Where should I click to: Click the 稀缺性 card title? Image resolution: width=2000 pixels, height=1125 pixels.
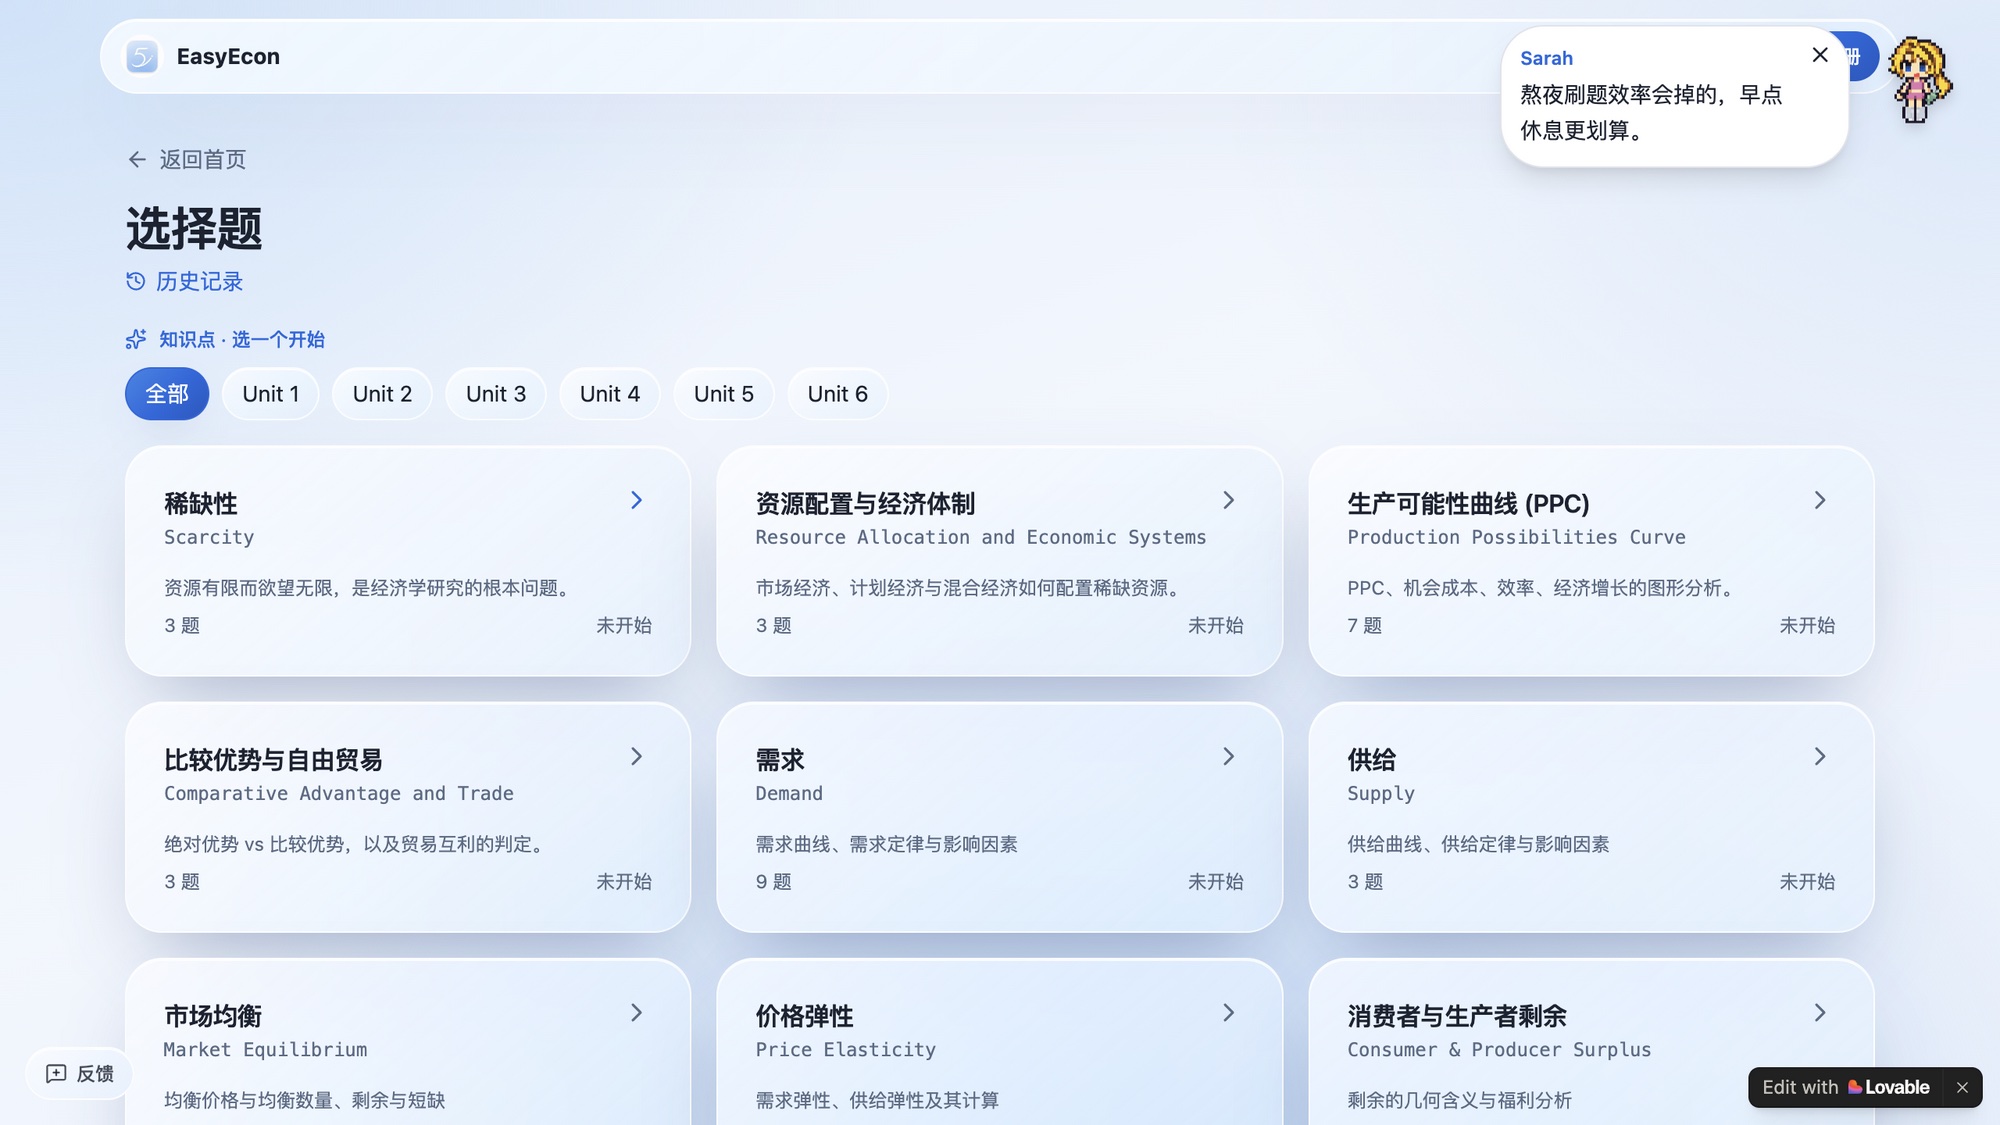pos(201,503)
